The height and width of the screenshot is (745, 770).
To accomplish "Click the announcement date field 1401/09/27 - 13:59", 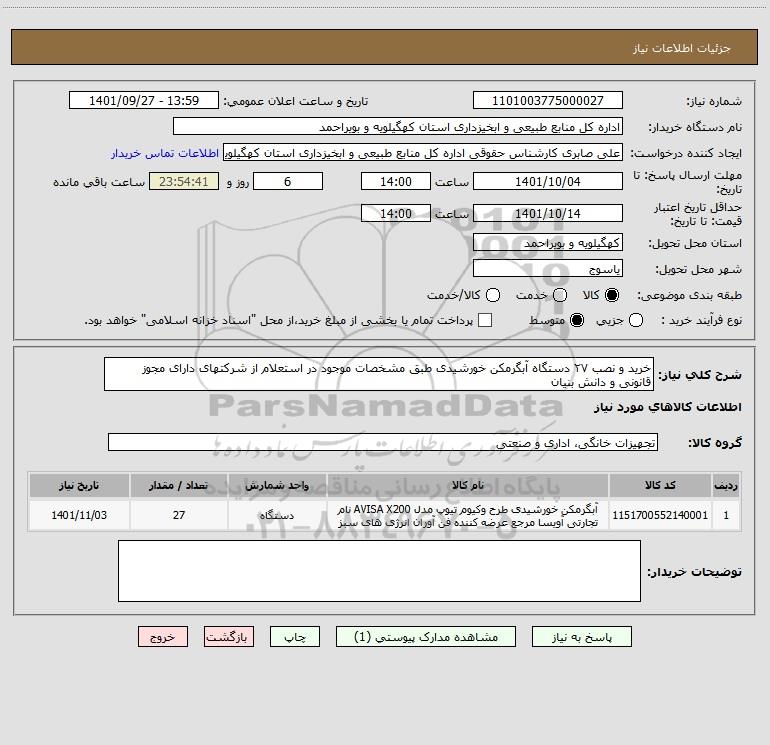I will (144, 101).
